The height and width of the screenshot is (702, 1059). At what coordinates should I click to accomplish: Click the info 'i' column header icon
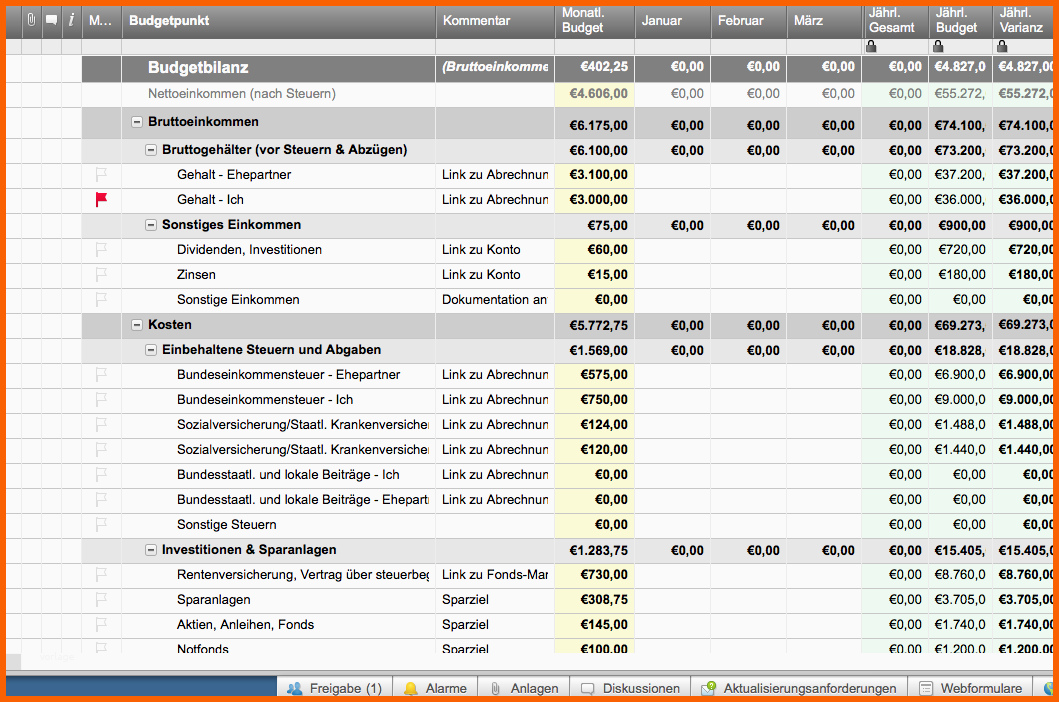71,20
